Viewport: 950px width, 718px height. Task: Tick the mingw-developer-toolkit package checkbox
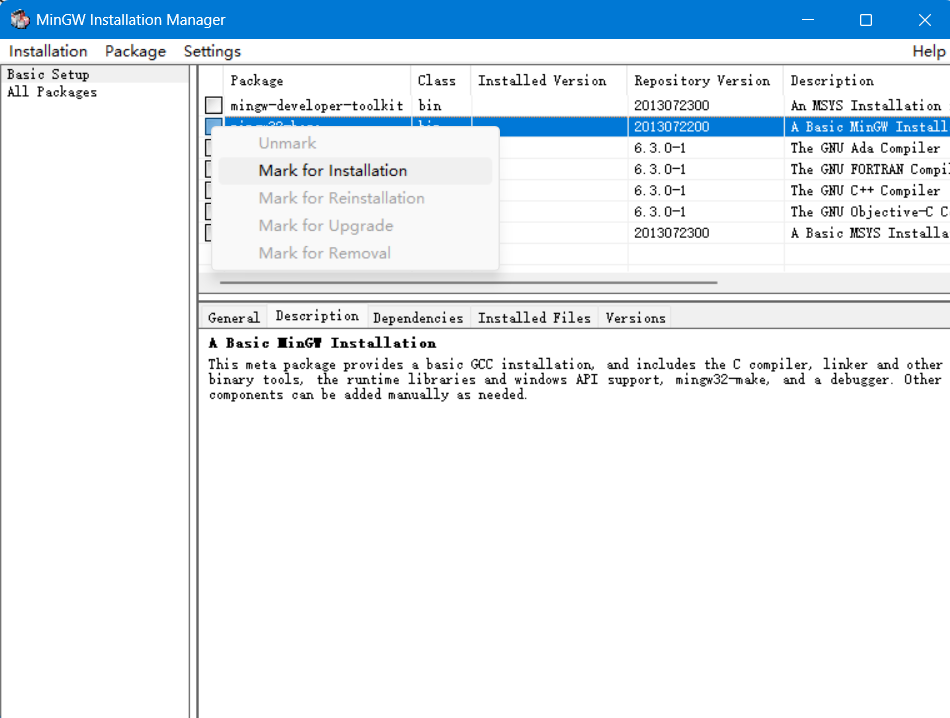tap(213, 105)
